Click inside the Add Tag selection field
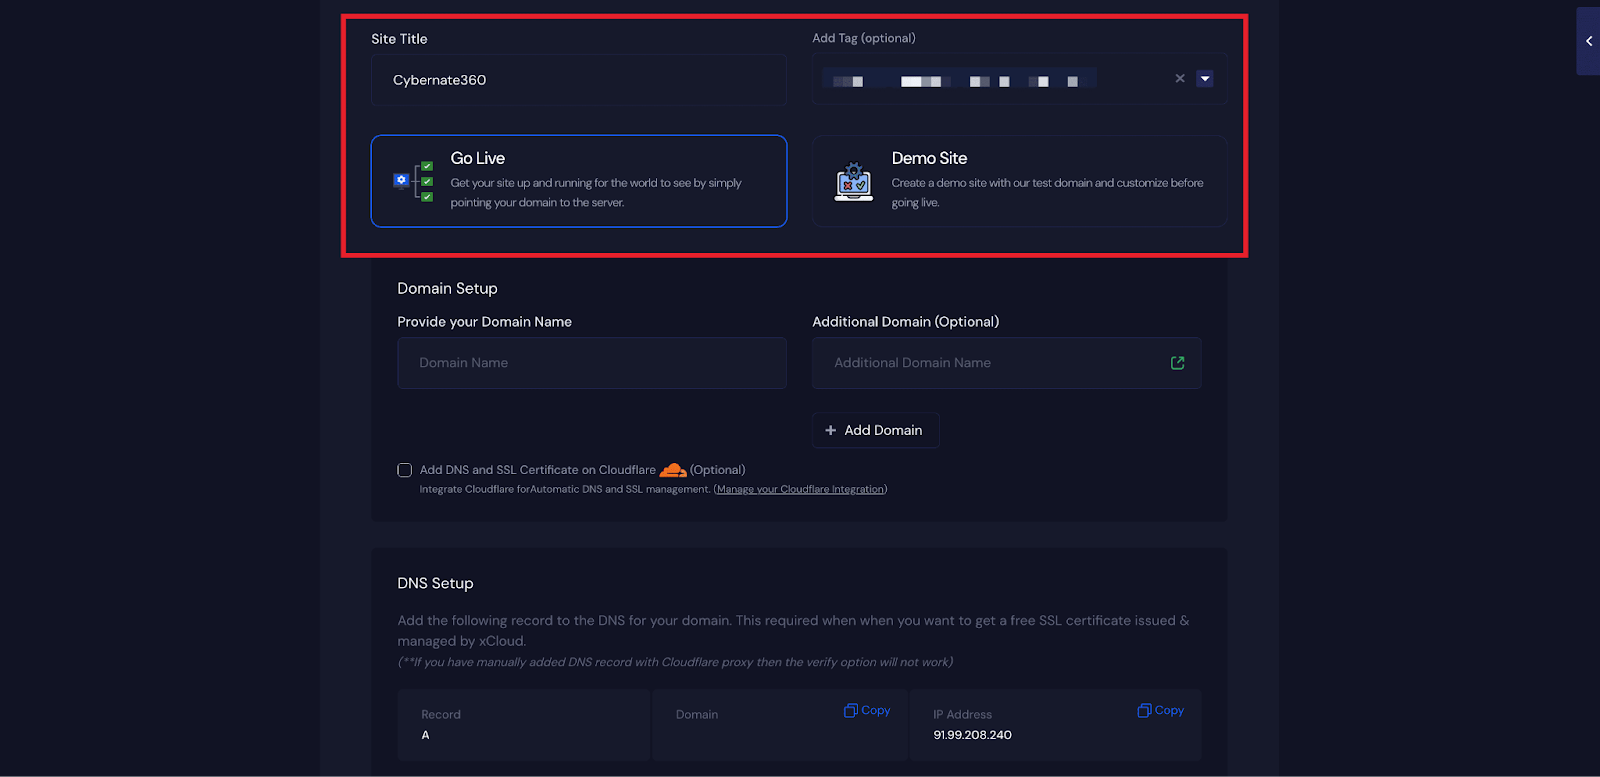Image resolution: width=1600 pixels, height=777 pixels. click(x=990, y=79)
